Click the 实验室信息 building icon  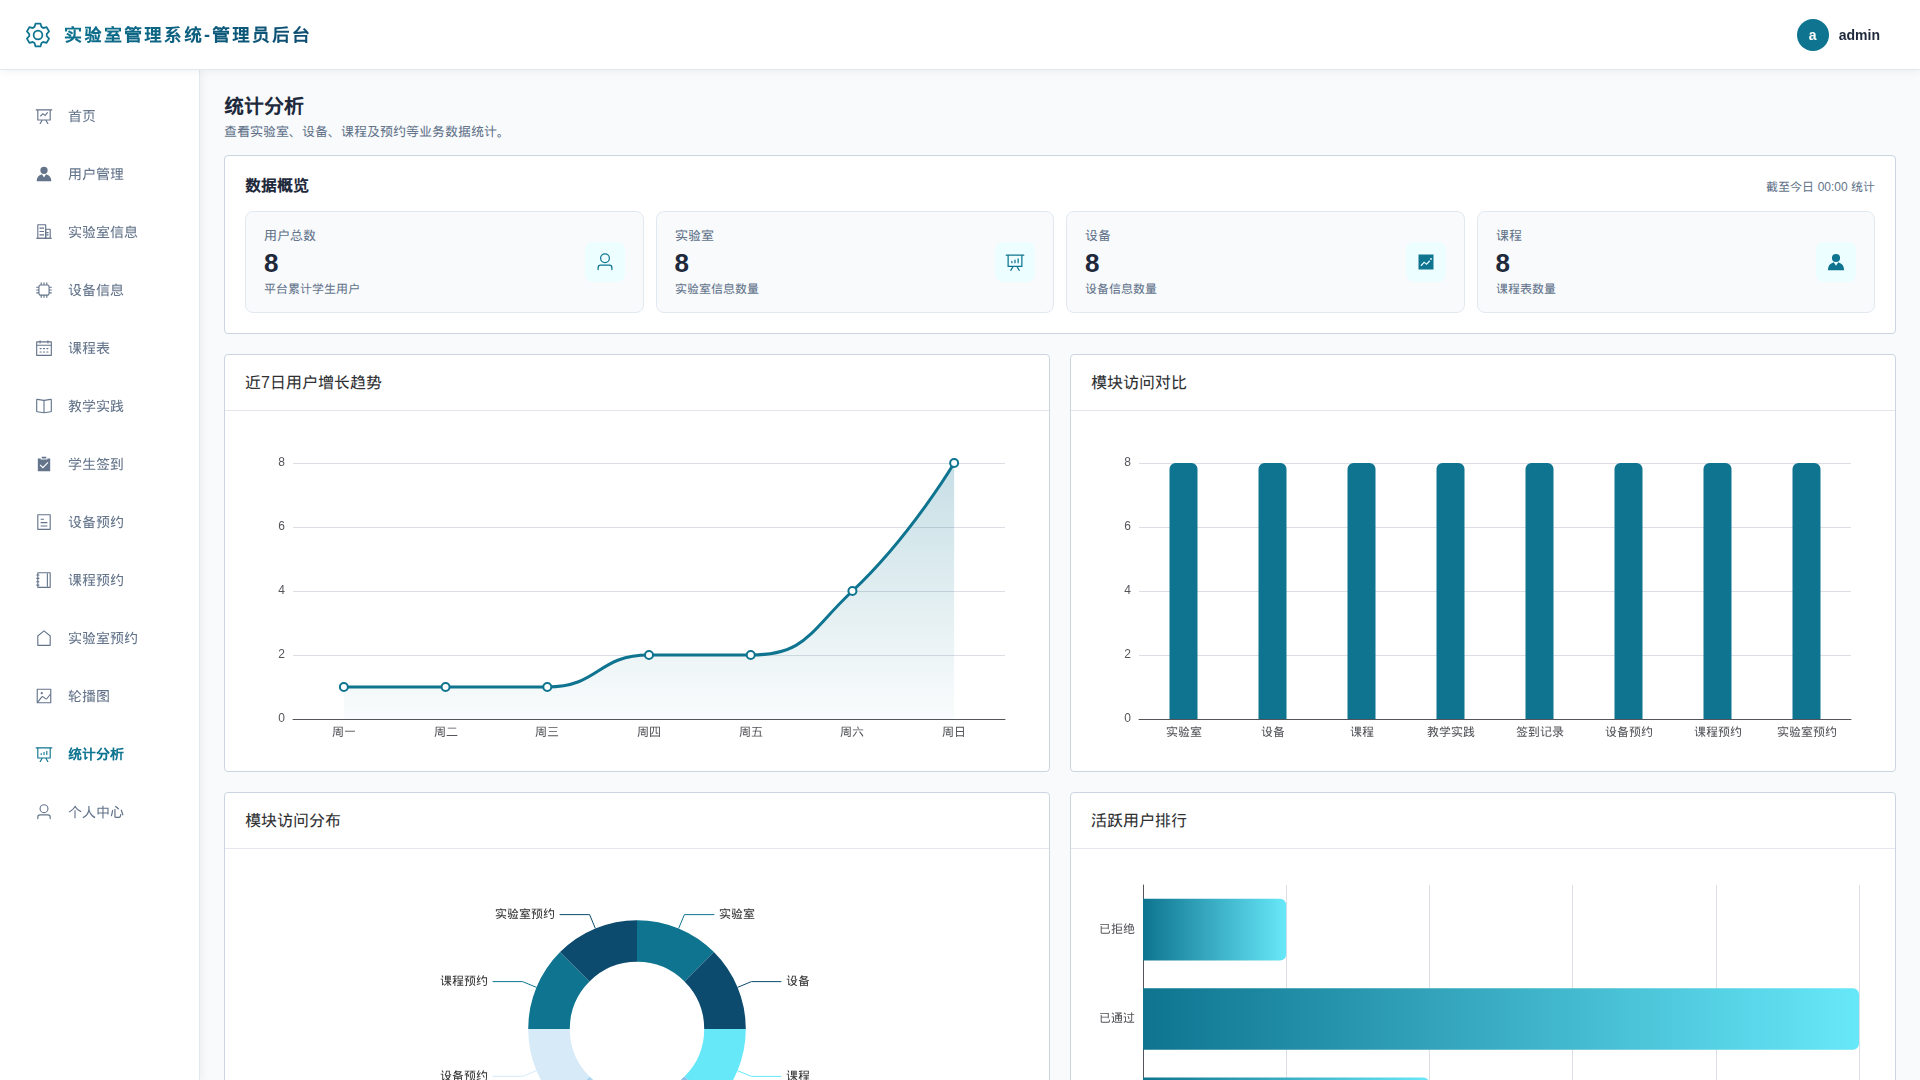(44, 232)
